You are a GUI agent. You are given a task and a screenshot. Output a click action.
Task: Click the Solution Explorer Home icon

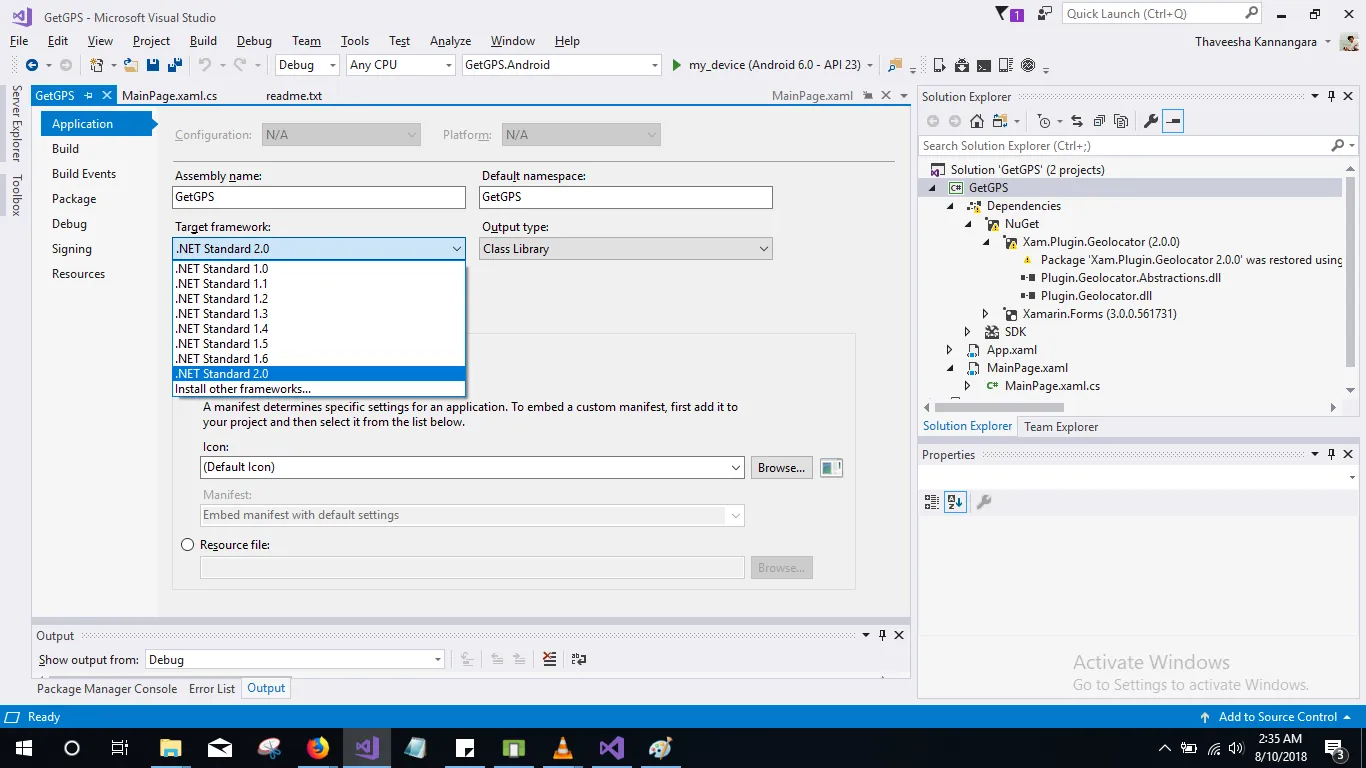coord(977,121)
